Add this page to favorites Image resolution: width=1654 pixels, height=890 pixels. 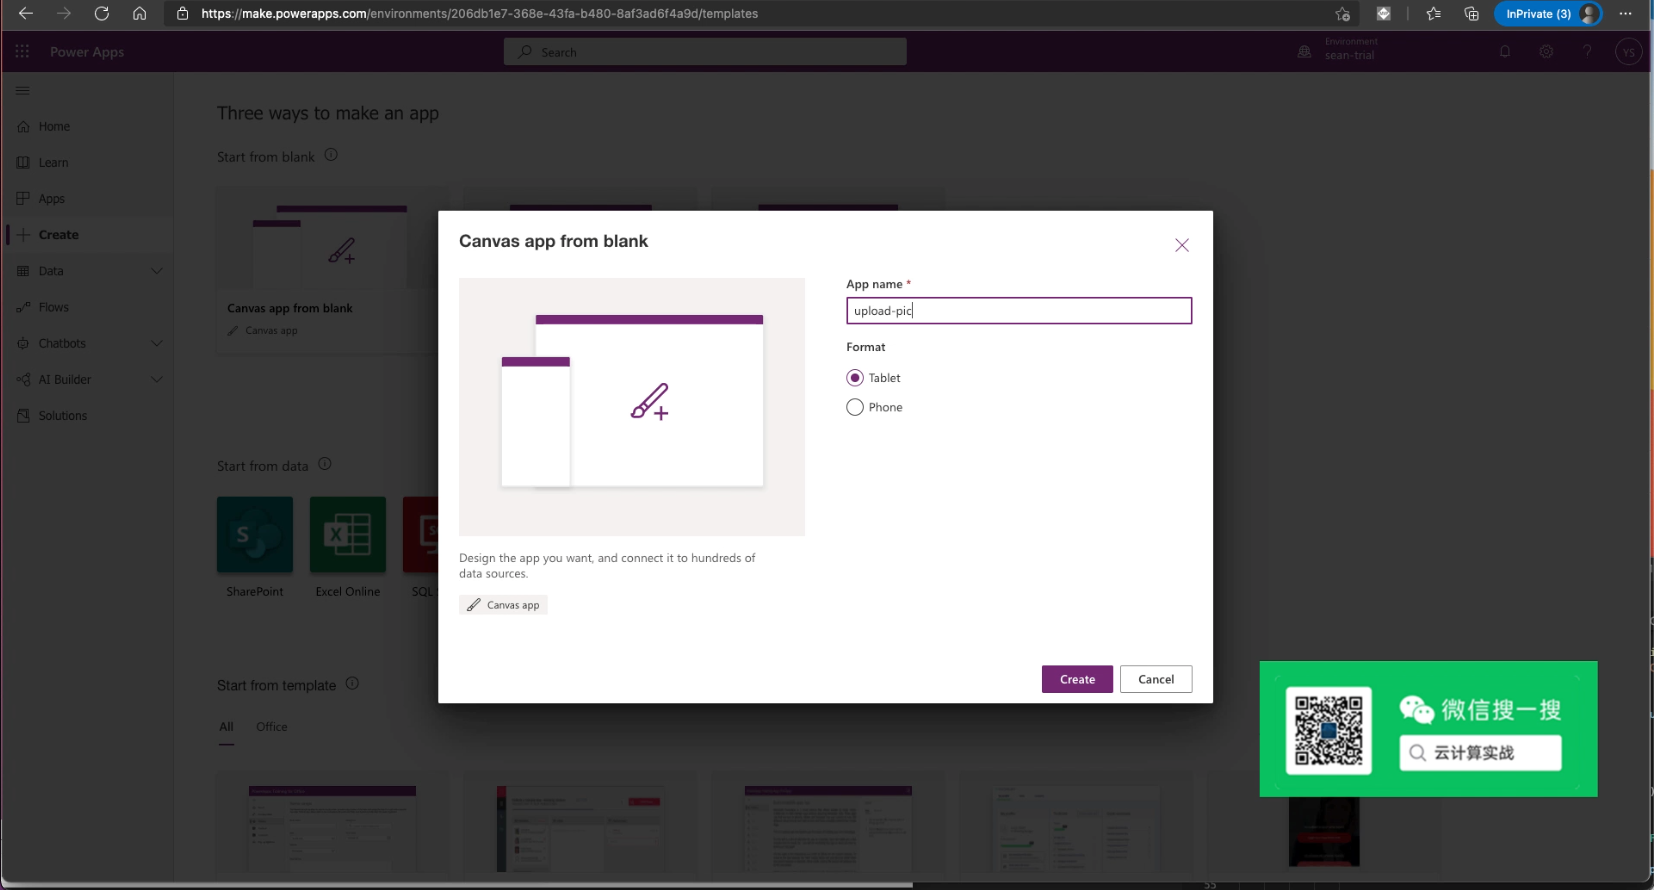coord(1342,14)
